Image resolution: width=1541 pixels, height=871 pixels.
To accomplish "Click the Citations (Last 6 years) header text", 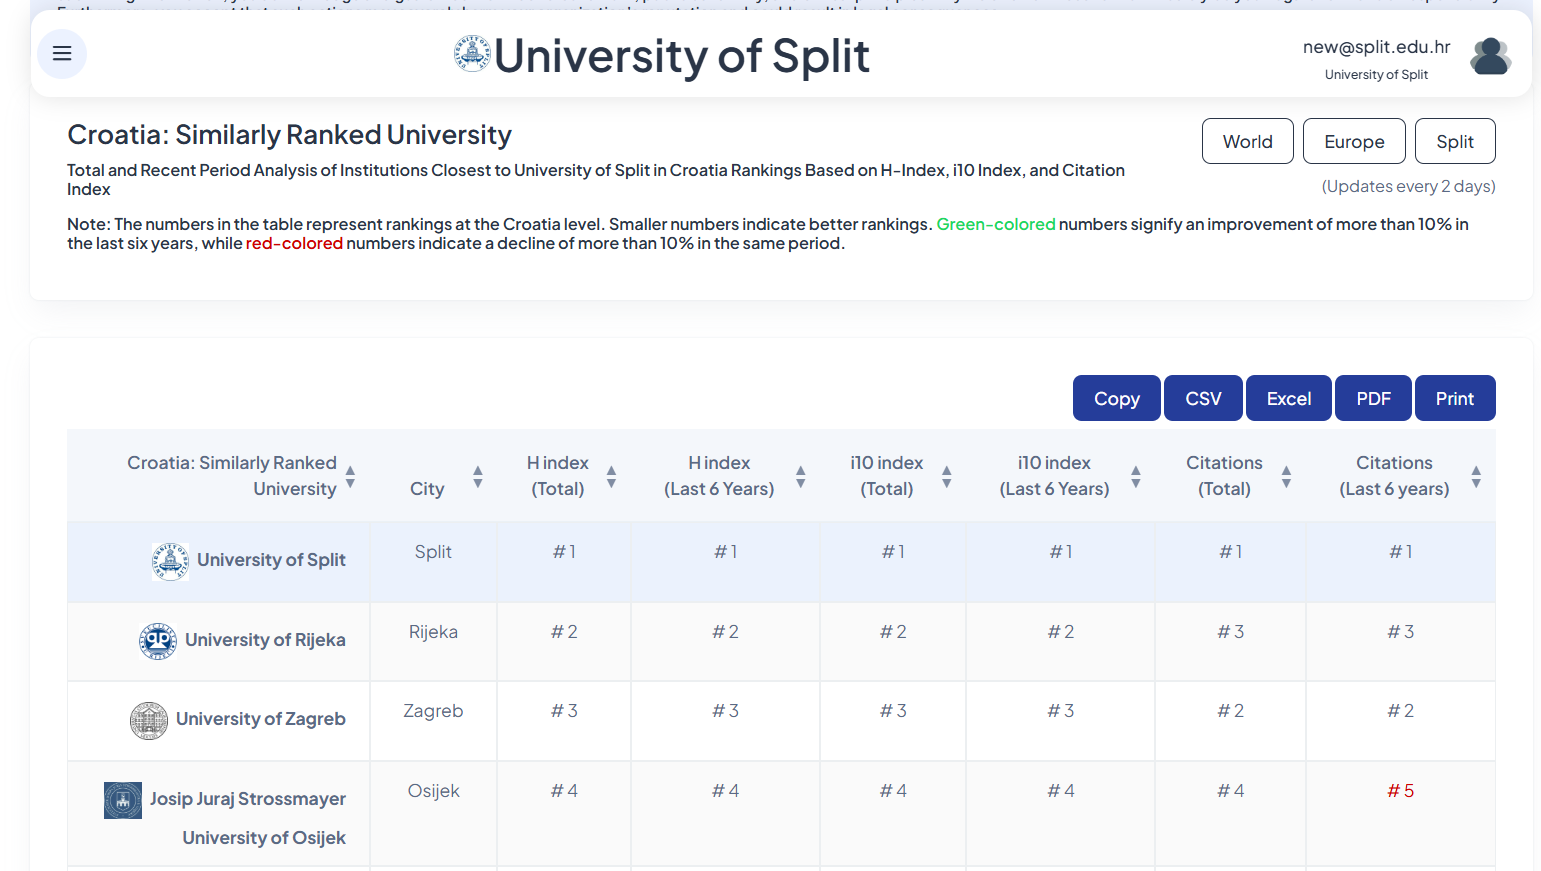I will (1394, 476).
